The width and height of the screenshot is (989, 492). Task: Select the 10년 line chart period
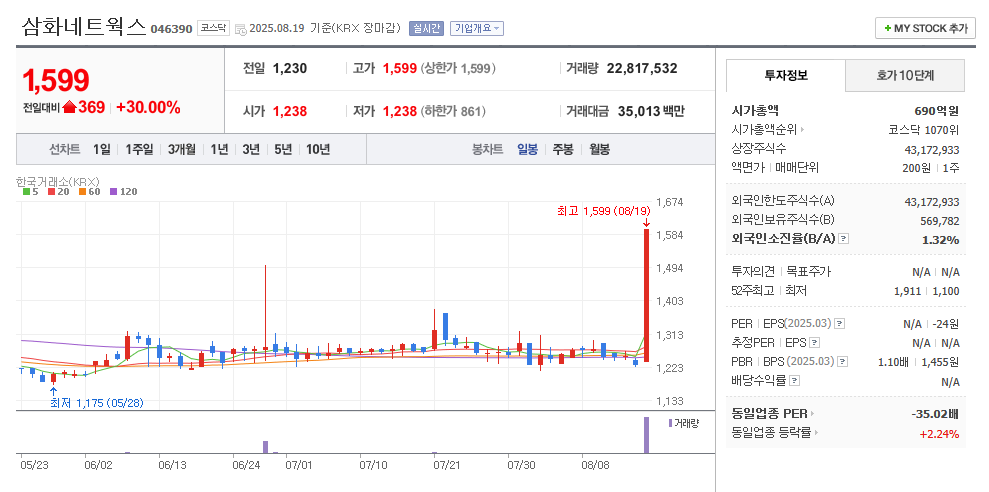(x=318, y=149)
